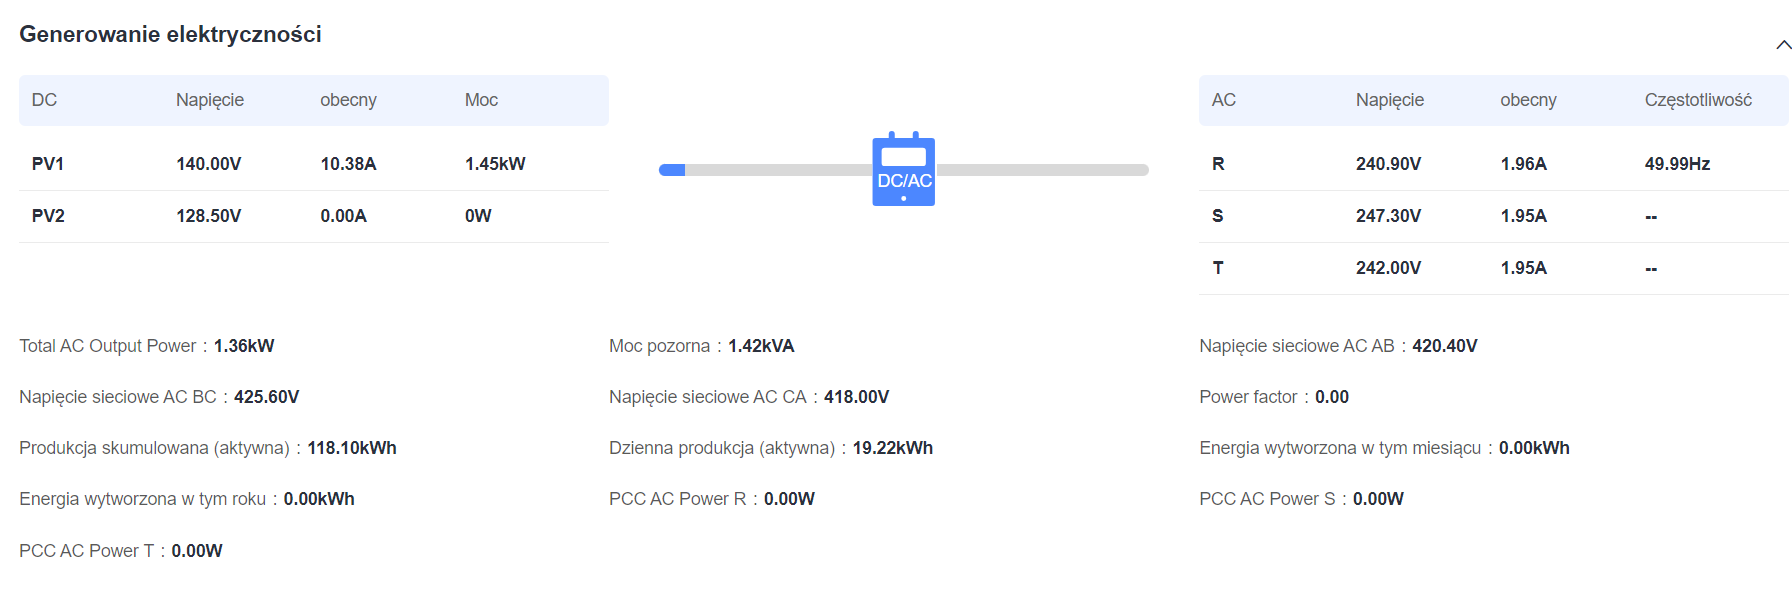Select the PV2 row label
The image size is (1792, 596).
pos(48,216)
